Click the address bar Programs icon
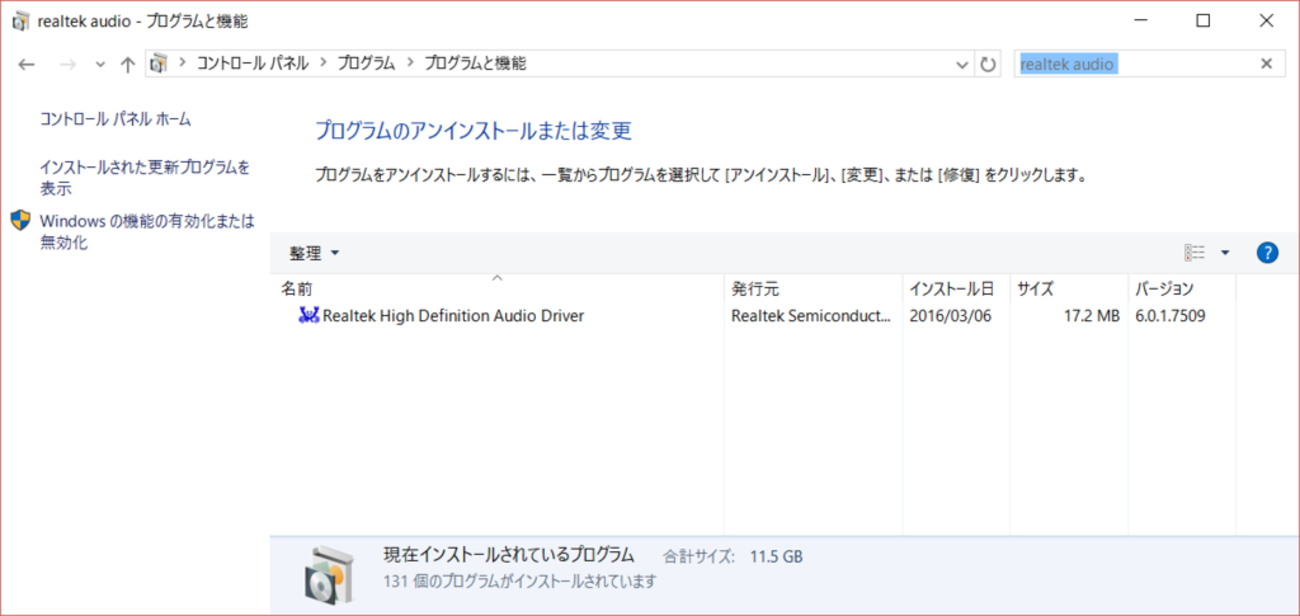 tap(158, 63)
